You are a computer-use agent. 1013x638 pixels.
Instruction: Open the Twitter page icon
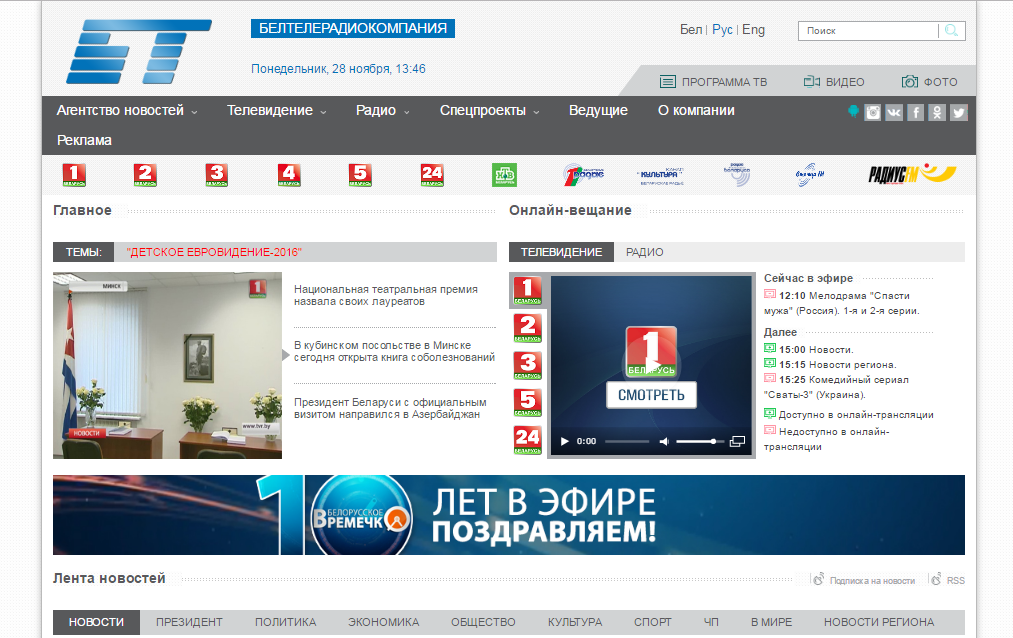[x=959, y=112]
